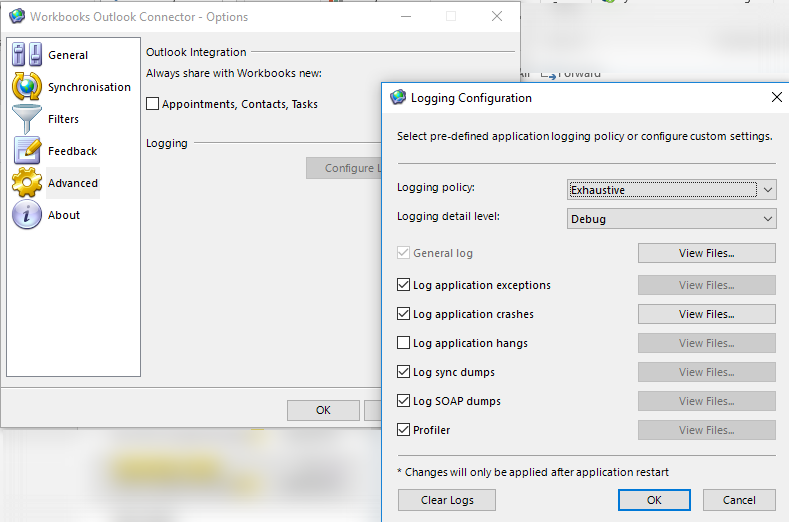Click the 'Always share with Workbooks new:' text
This screenshot has width=789, height=522.
234,73
